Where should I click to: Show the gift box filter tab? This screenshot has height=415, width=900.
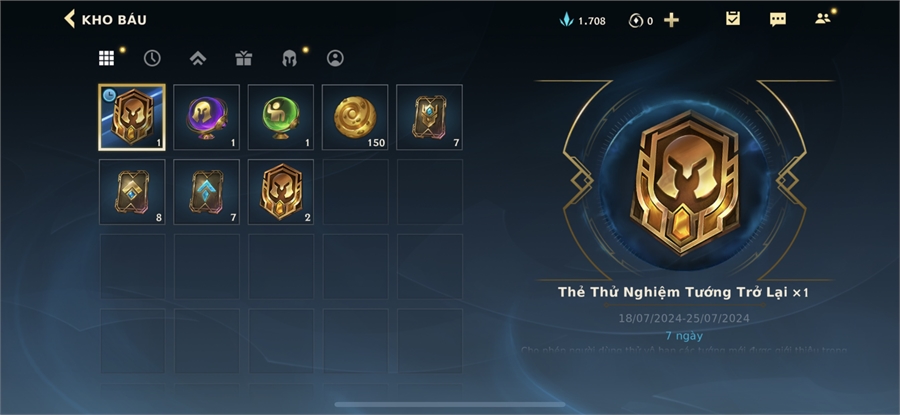tap(243, 58)
